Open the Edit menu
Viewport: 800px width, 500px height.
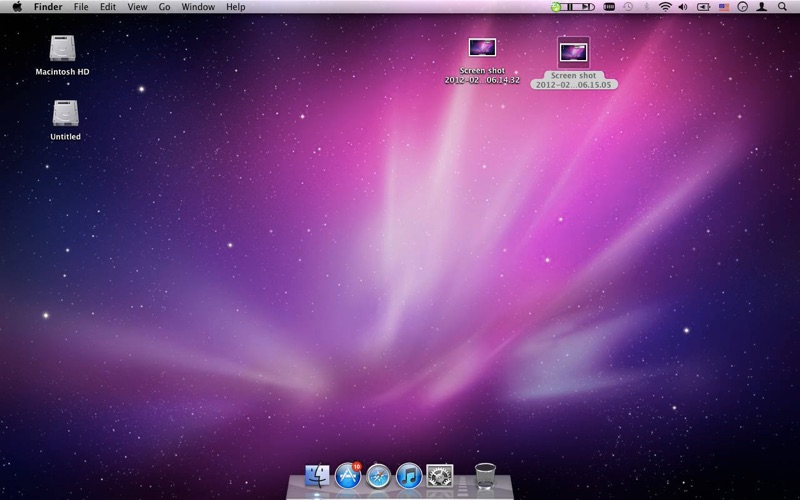(x=108, y=7)
